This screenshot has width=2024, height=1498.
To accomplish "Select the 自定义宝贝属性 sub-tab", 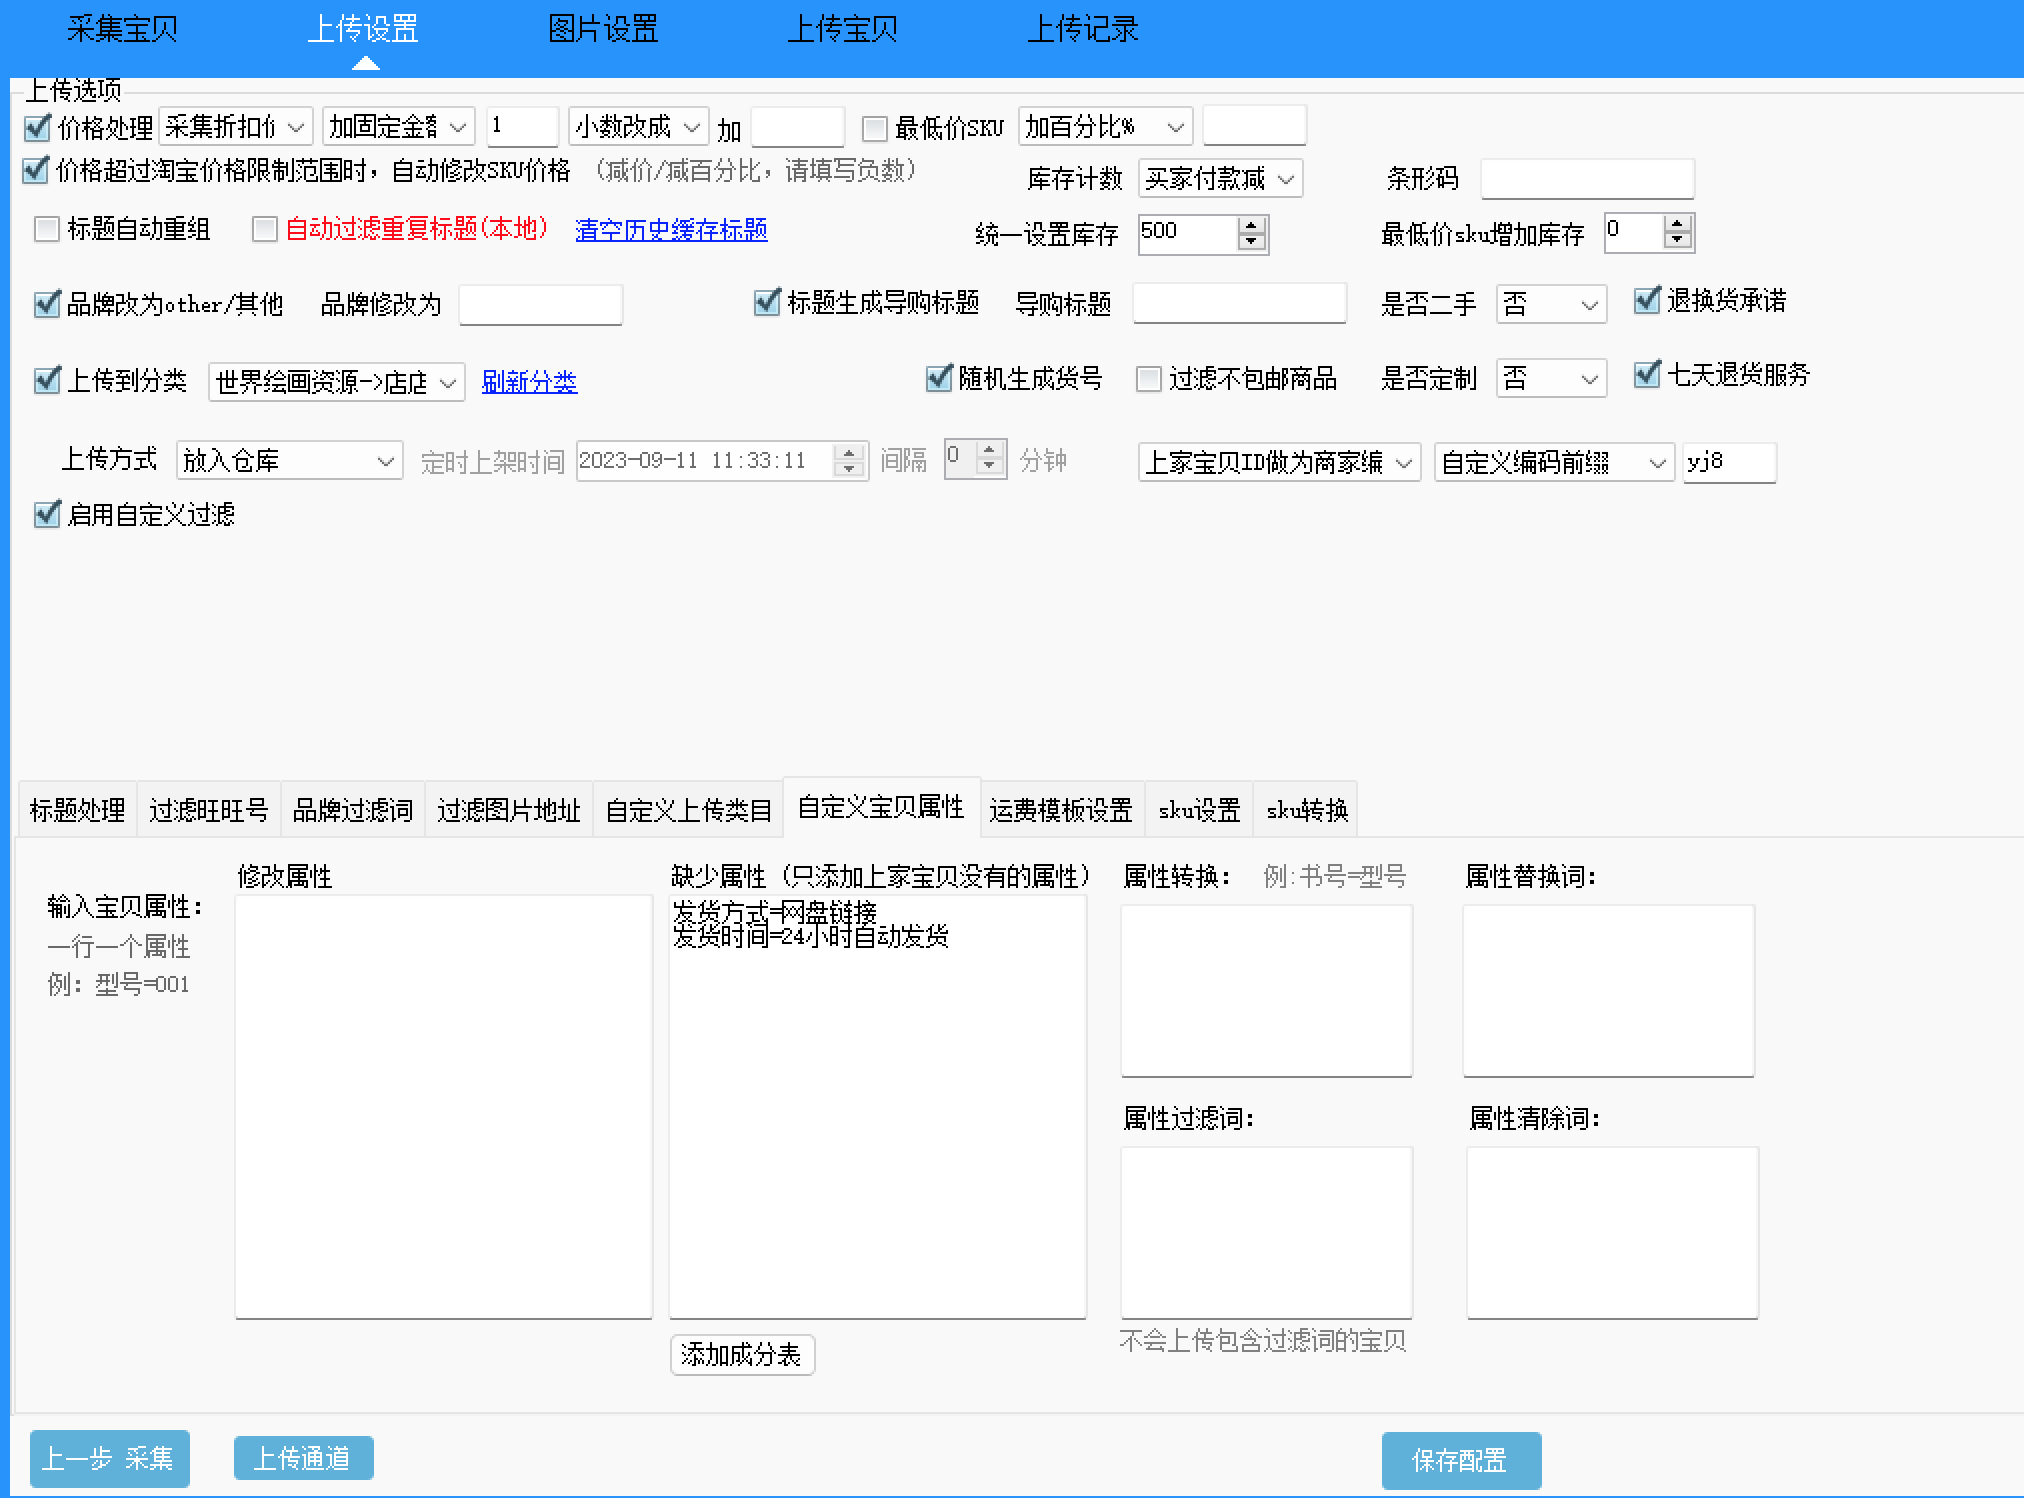I will click(881, 807).
